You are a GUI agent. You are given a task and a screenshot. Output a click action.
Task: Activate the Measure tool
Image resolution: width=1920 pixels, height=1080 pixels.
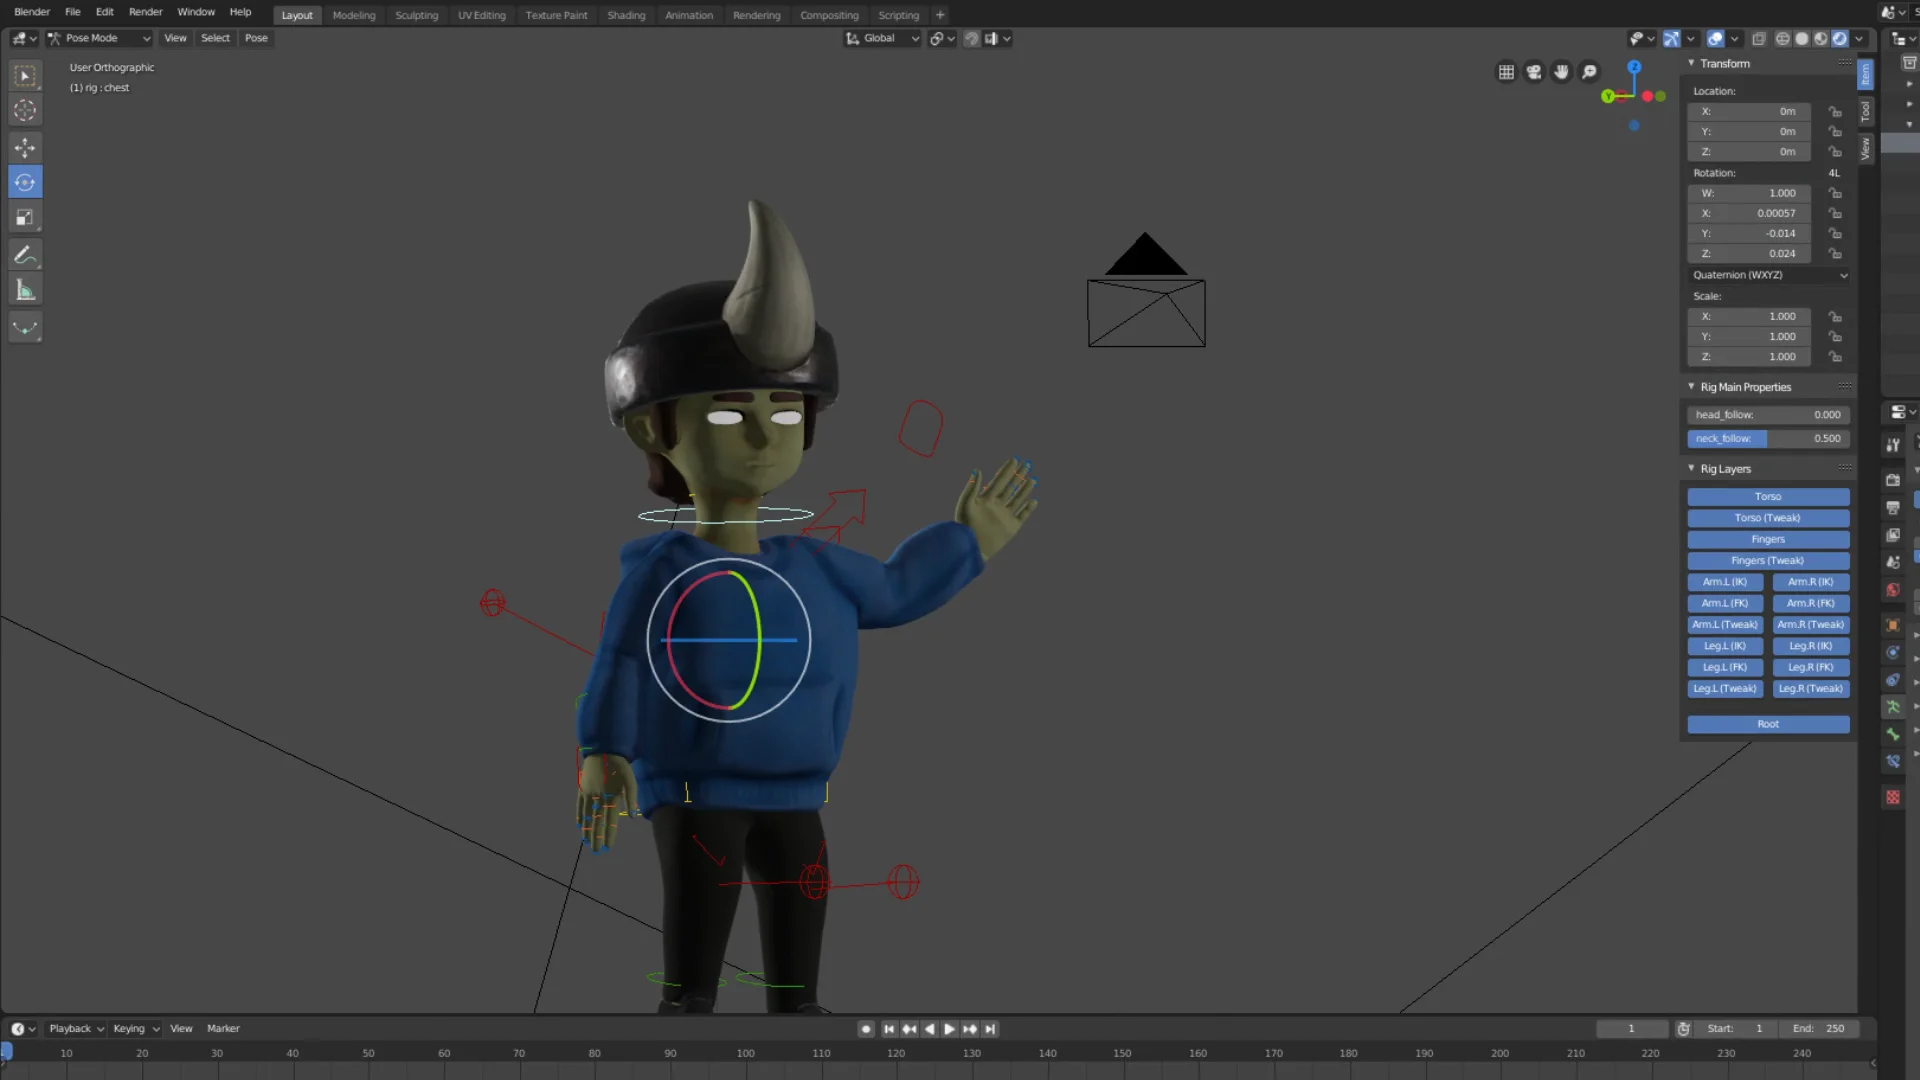[x=25, y=291]
